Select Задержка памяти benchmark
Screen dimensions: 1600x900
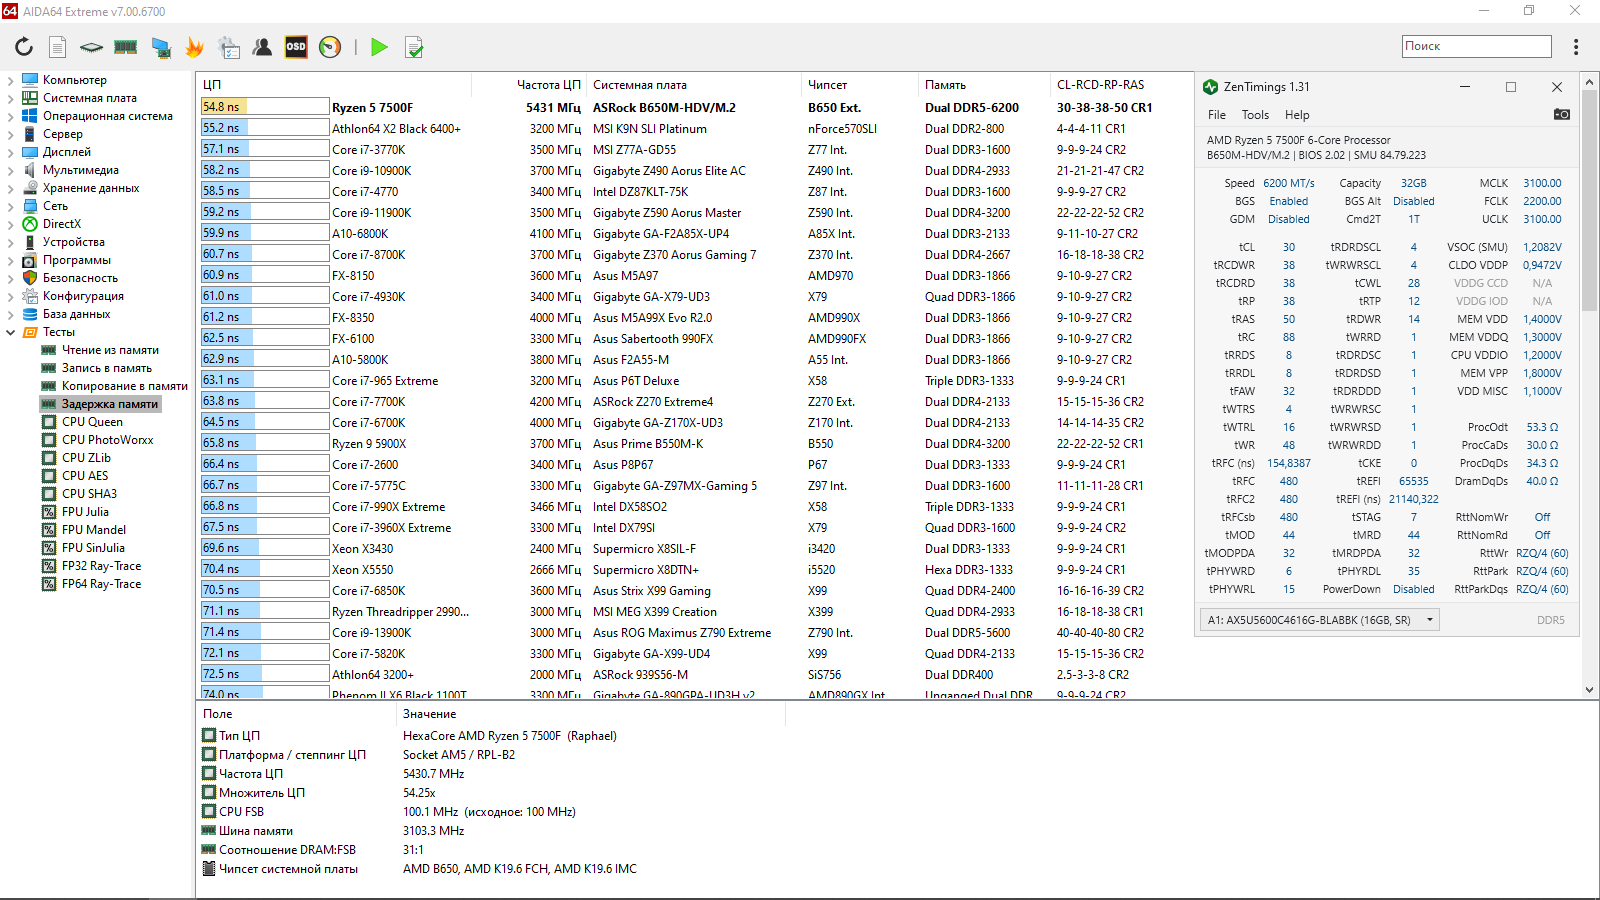(x=110, y=404)
